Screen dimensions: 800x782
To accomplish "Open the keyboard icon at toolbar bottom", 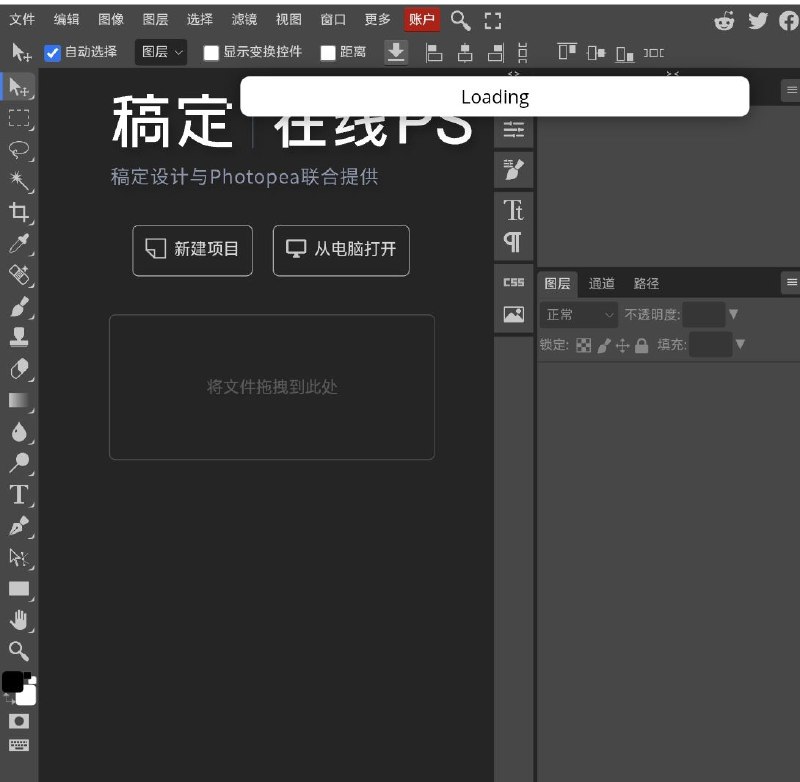I will point(19,745).
